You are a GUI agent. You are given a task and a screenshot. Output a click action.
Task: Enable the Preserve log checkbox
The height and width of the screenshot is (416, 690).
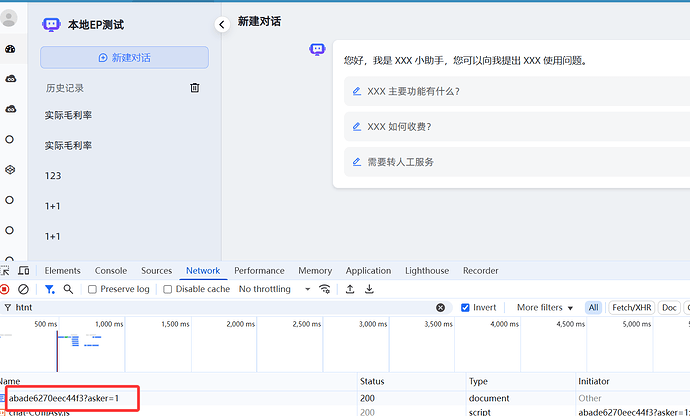(x=93, y=289)
